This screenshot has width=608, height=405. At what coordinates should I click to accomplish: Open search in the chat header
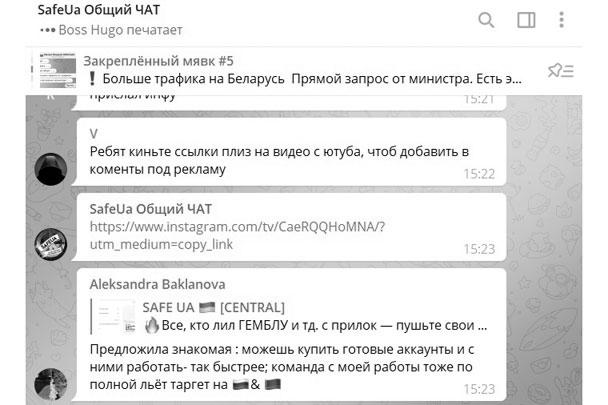(x=486, y=20)
